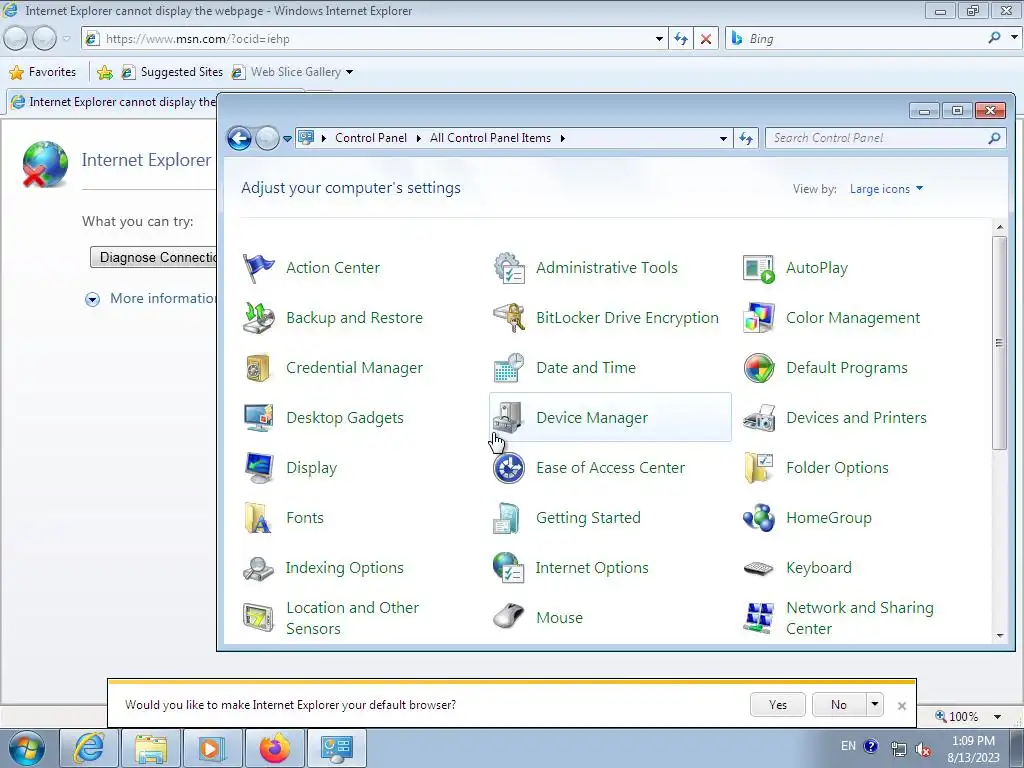Viewport: 1024px width, 768px height.
Task: Click the Firefox icon in the taskbar
Action: [275, 748]
